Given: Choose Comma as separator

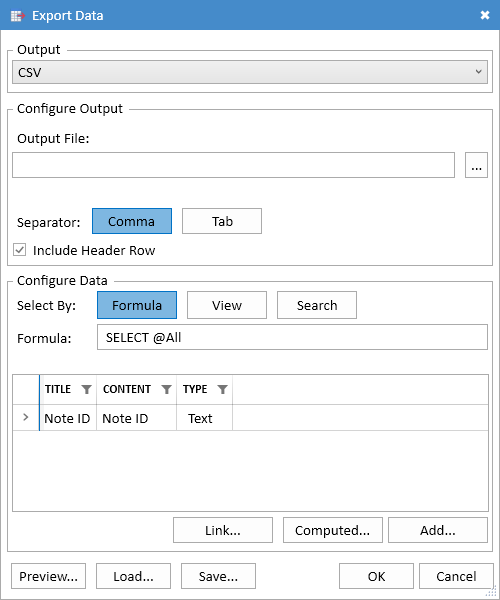Looking at the screenshot, I should [x=132, y=221].
